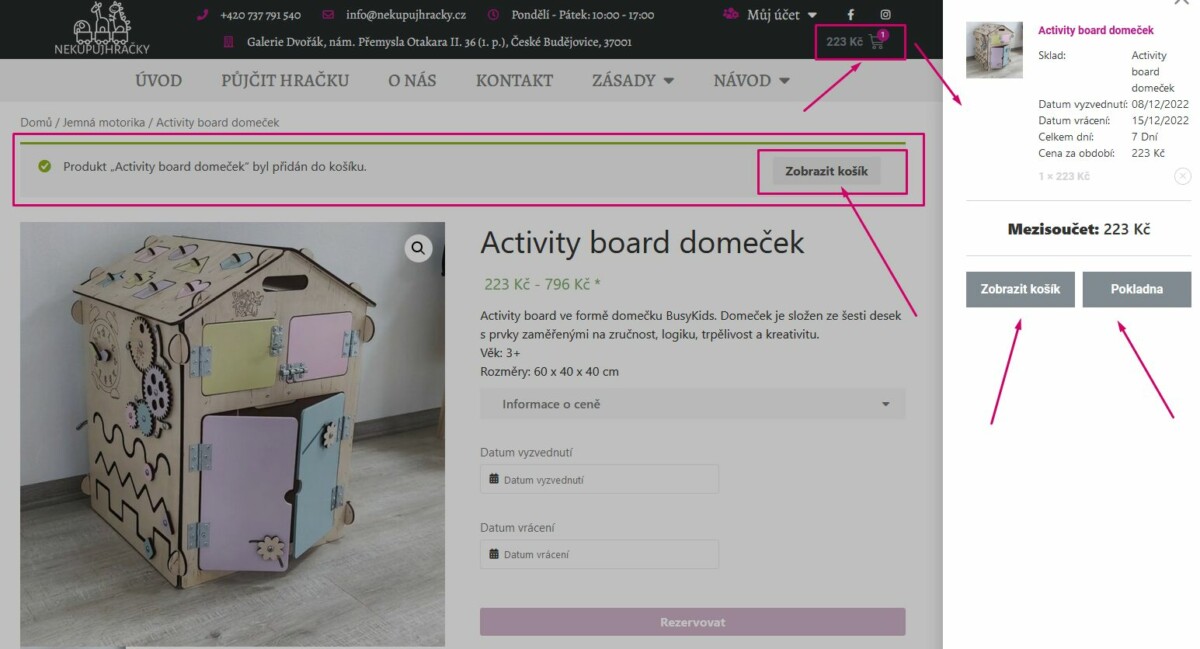Click the phone icon in top bar
The width and height of the screenshot is (1200, 649).
[x=202, y=15]
